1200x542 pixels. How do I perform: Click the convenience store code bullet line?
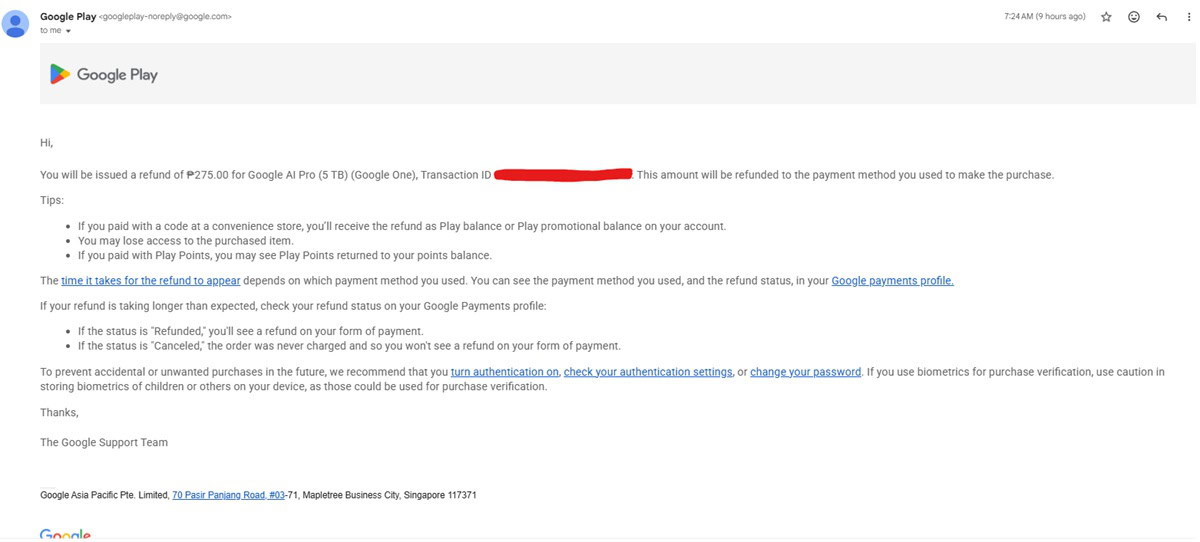coord(402,226)
